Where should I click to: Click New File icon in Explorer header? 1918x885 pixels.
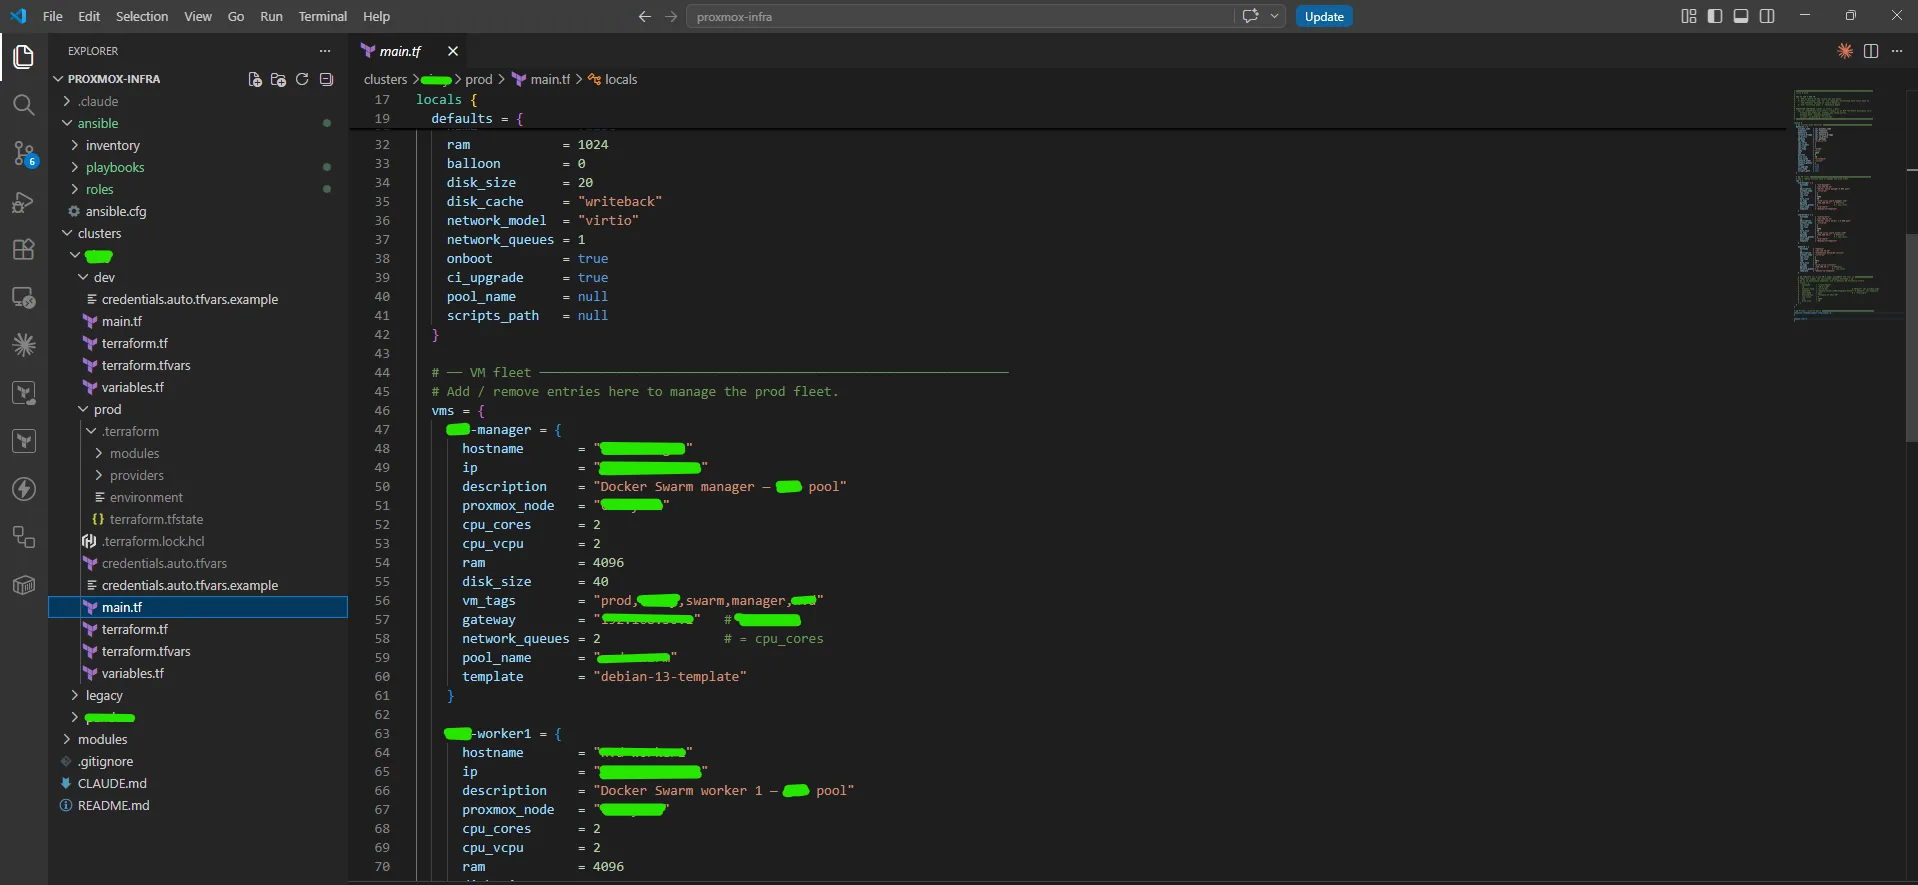pyautogui.click(x=254, y=79)
